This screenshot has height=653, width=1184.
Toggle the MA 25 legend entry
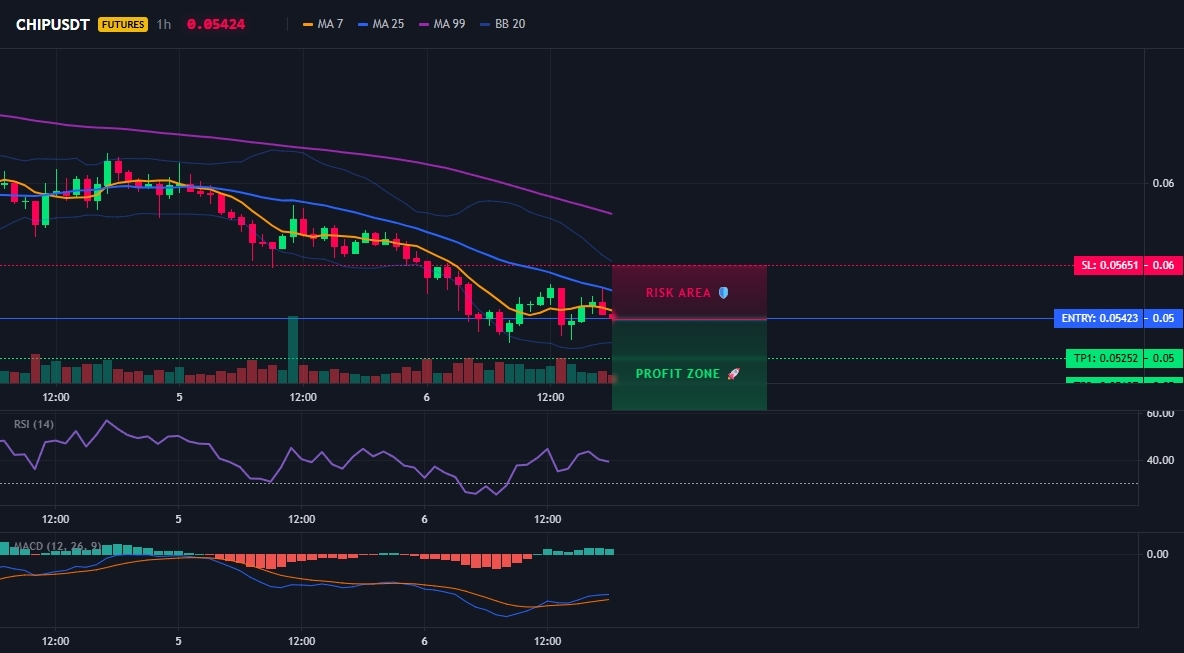pos(381,24)
